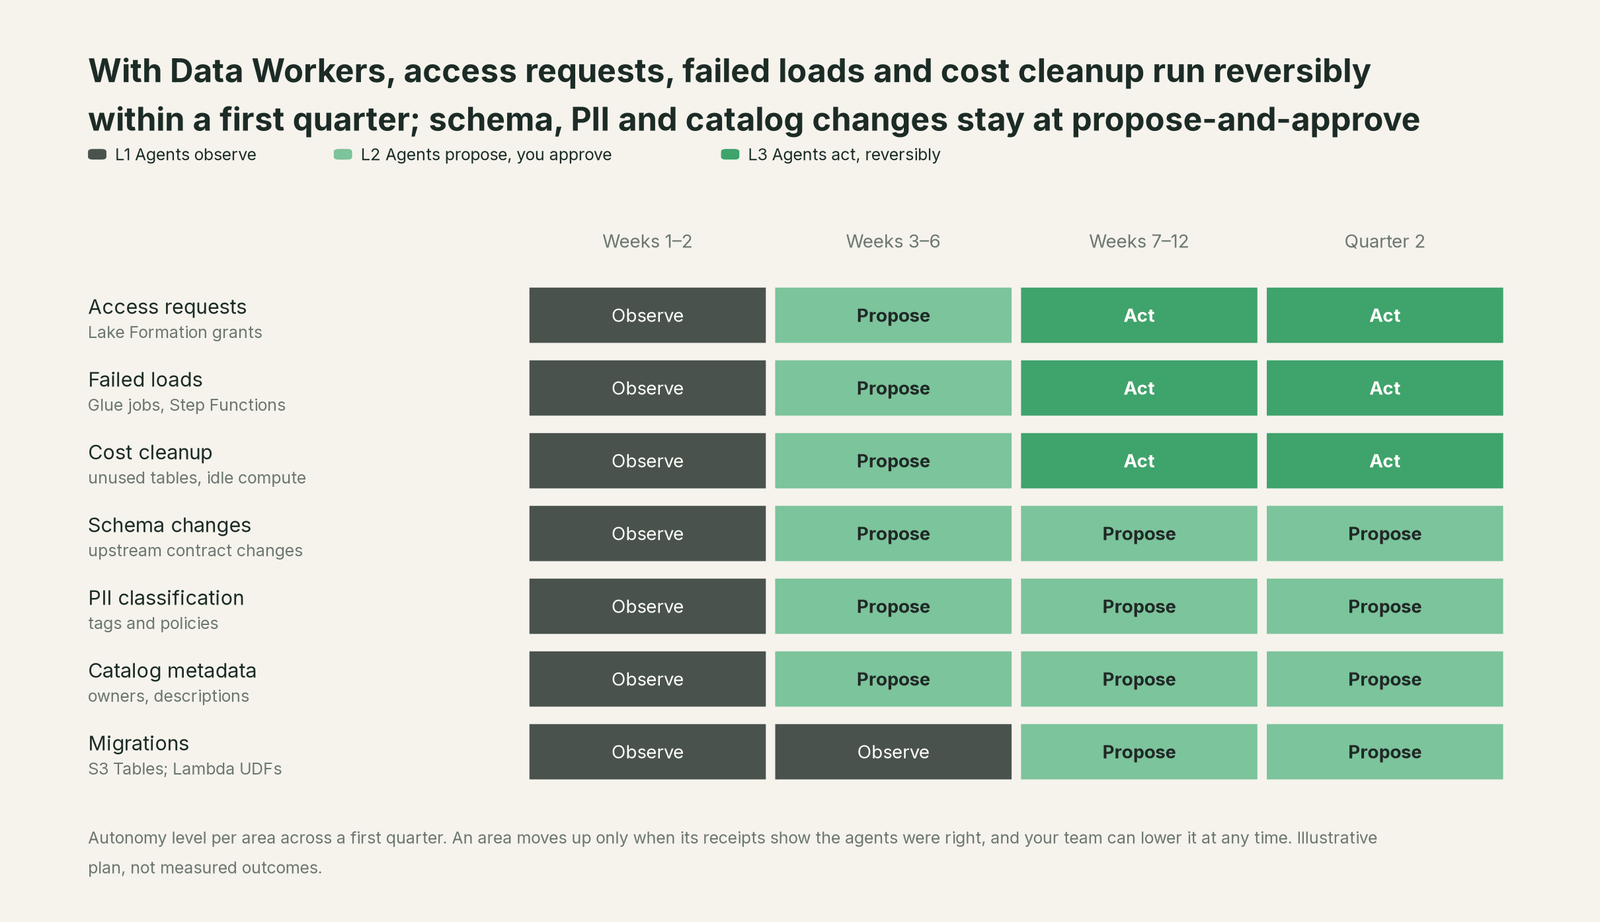1600x922 pixels.
Task: Click Migrations Propose cell, Quarter 2
Action: 1385,752
